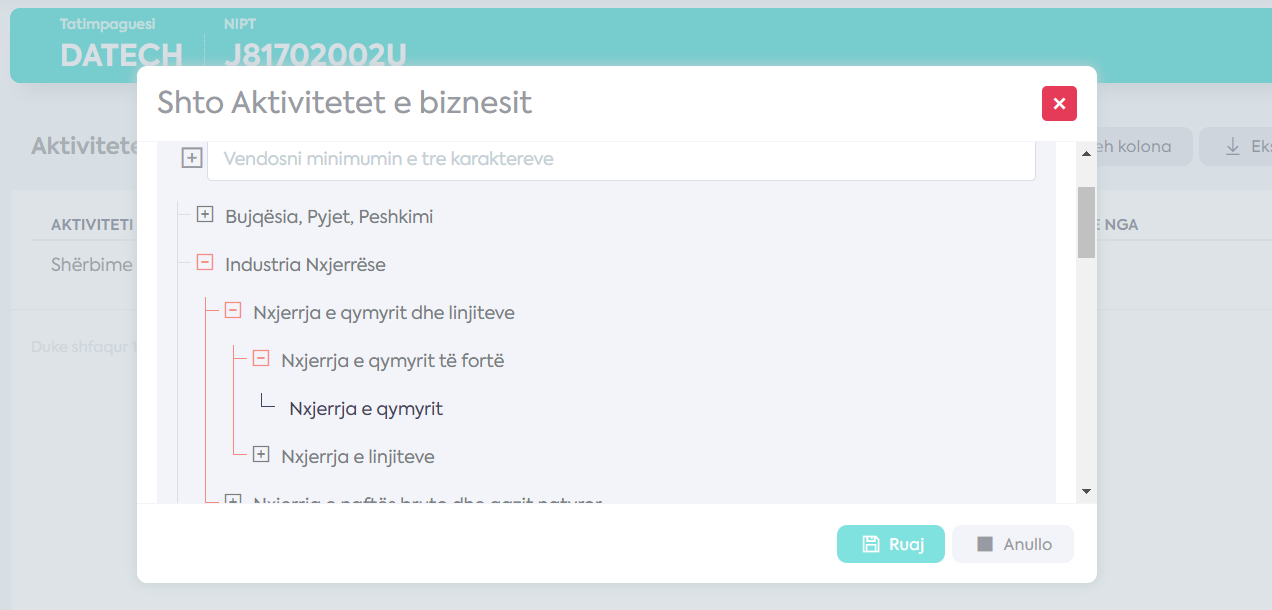This screenshot has height=610, width=1272.
Task: Click the Ruaj save button
Action: tap(891, 544)
